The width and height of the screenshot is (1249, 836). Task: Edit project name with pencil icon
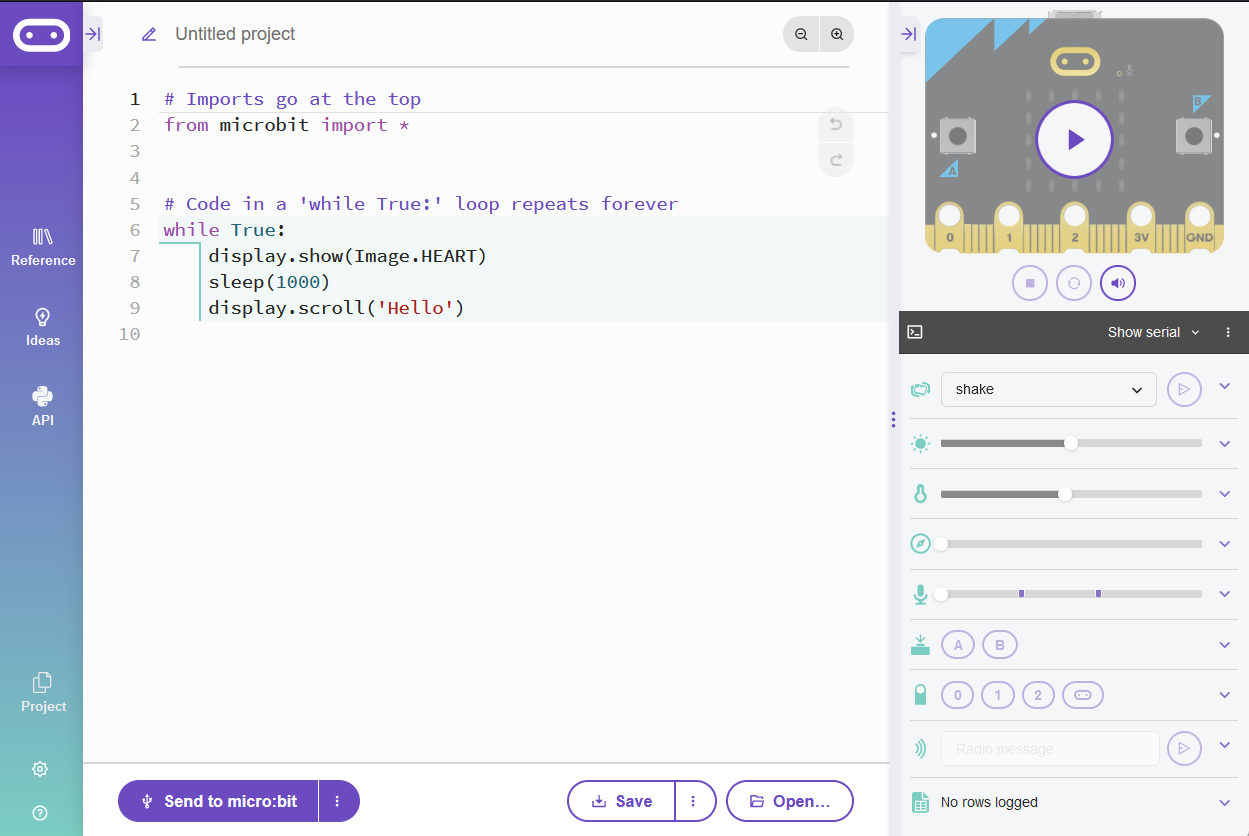pos(149,34)
